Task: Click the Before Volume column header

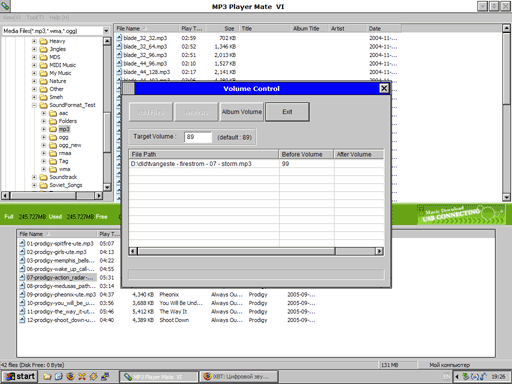Action: 306,154
